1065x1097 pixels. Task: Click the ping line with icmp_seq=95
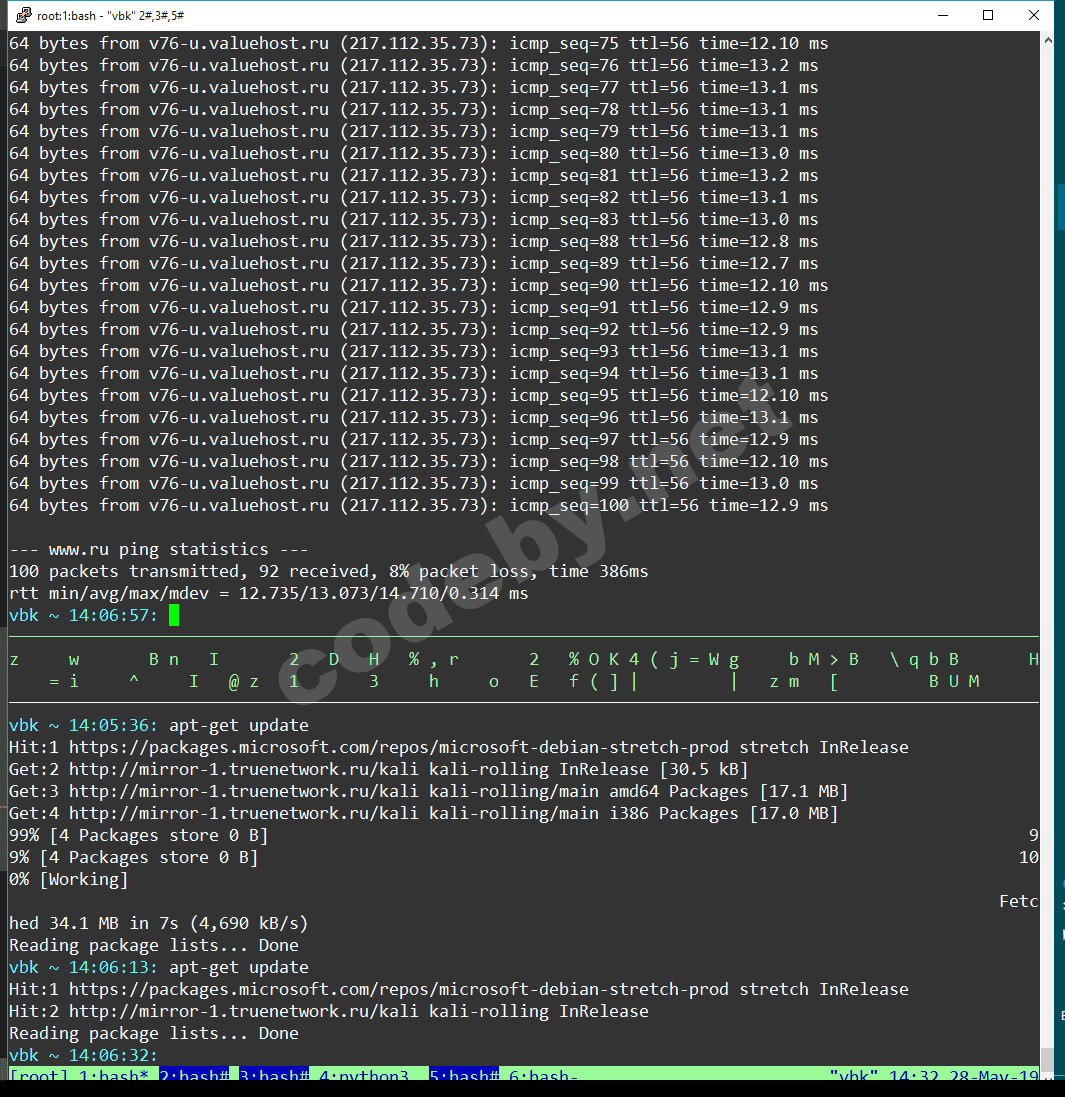pyautogui.click(x=418, y=396)
